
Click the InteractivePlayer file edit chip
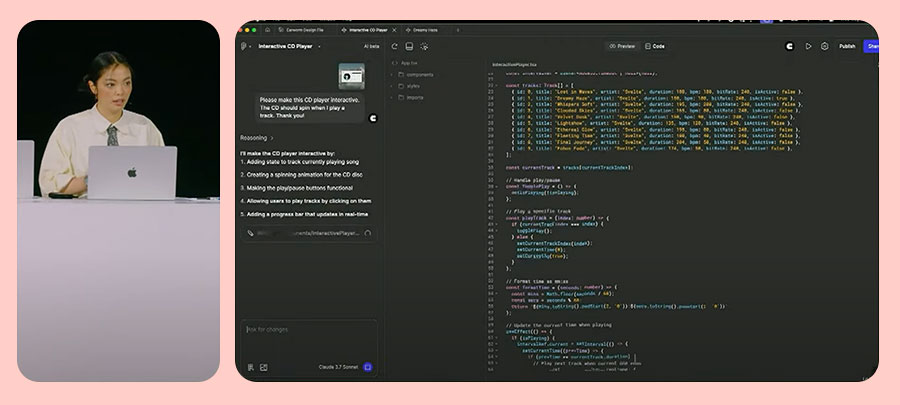[309, 233]
